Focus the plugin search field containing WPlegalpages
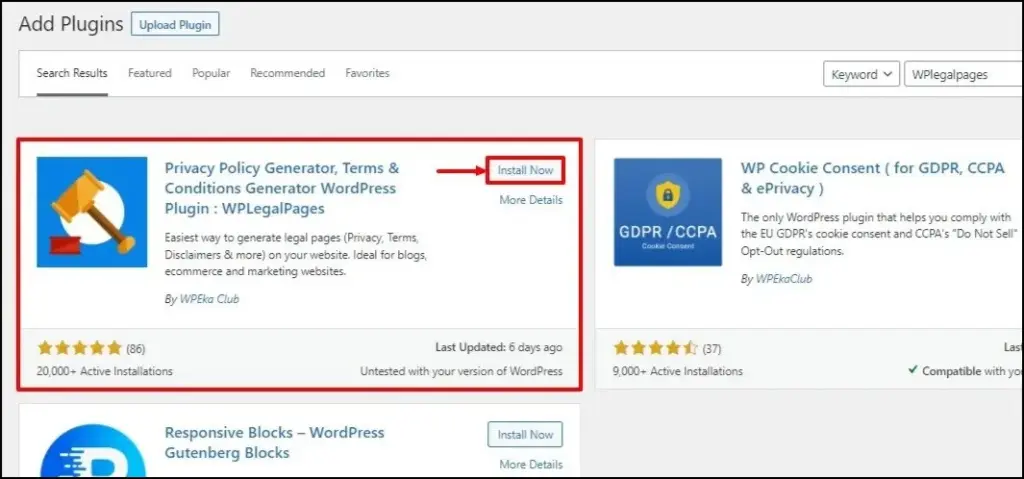This screenshot has width=1024, height=479. coord(962,74)
